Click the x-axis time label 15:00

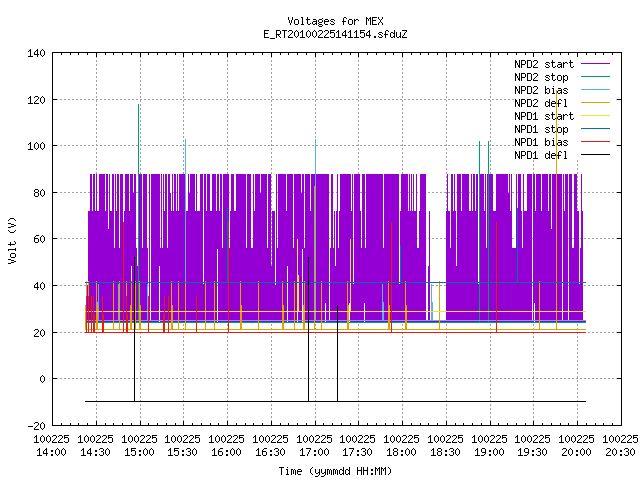click(139, 453)
